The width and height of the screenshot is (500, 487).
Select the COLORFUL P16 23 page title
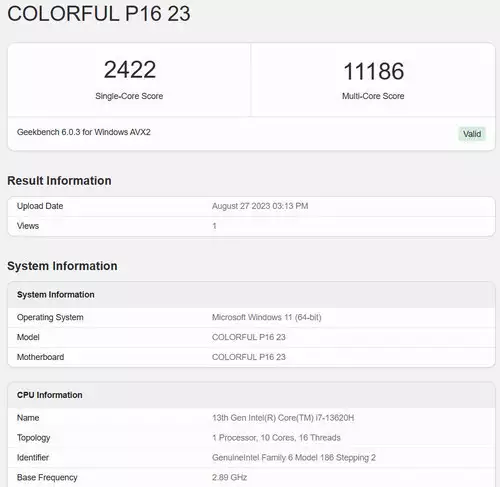(99, 14)
